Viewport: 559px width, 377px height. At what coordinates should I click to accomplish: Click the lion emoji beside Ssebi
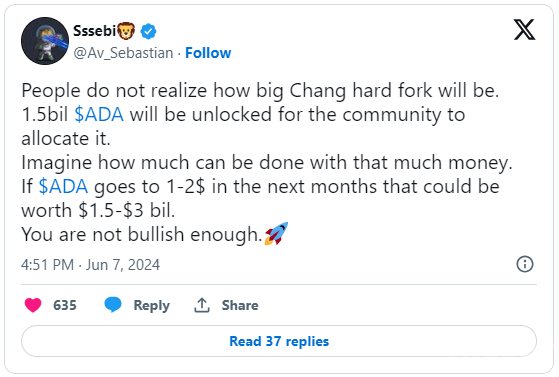[x=126, y=31]
